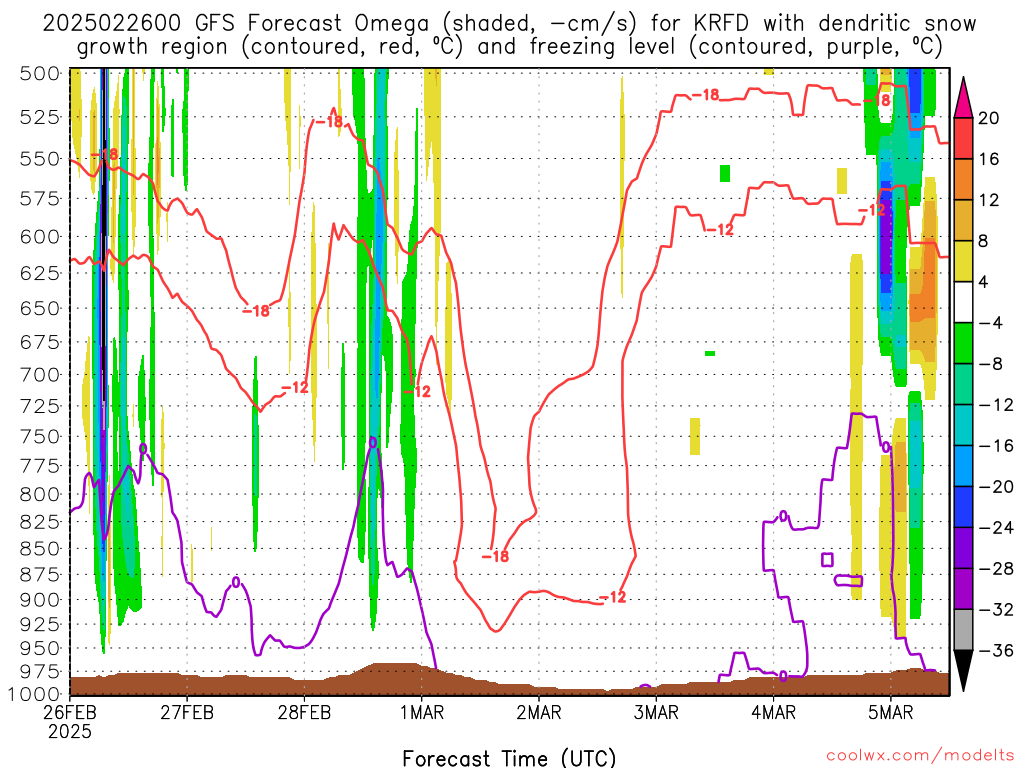Image resolution: width=1024 pixels, height=768 pixels.
Task: Select the white -4-to-4 colorbar segment
Action: click(x=963, y=302)
